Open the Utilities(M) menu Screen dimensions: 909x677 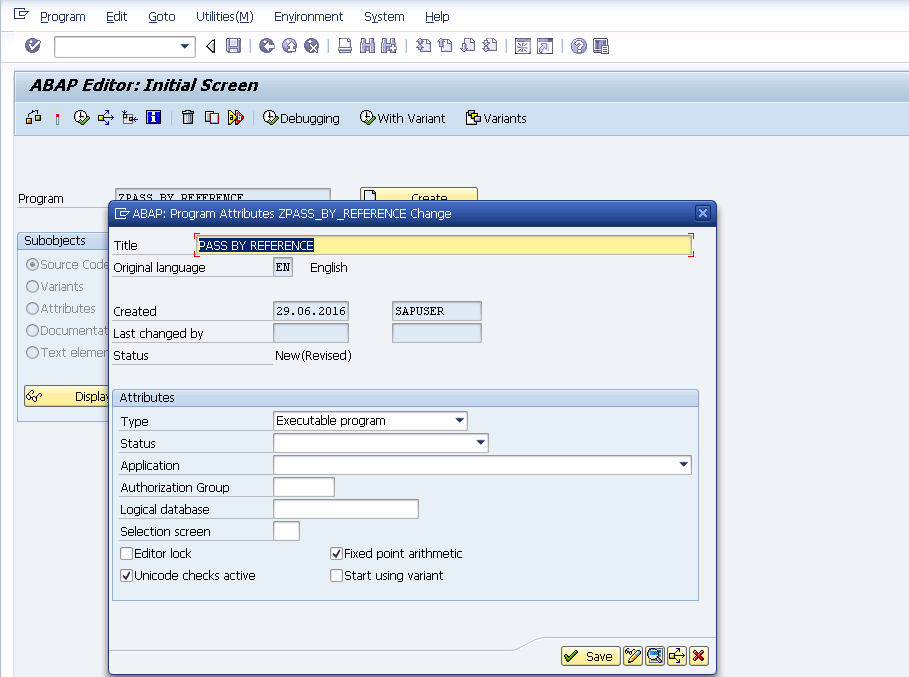224,16
